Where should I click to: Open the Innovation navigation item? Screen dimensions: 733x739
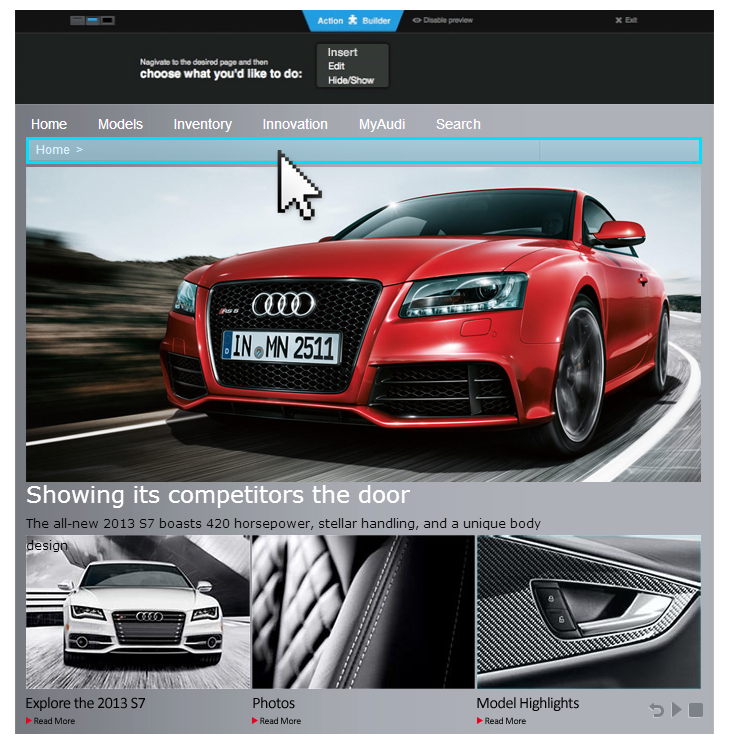click(295, 124)
